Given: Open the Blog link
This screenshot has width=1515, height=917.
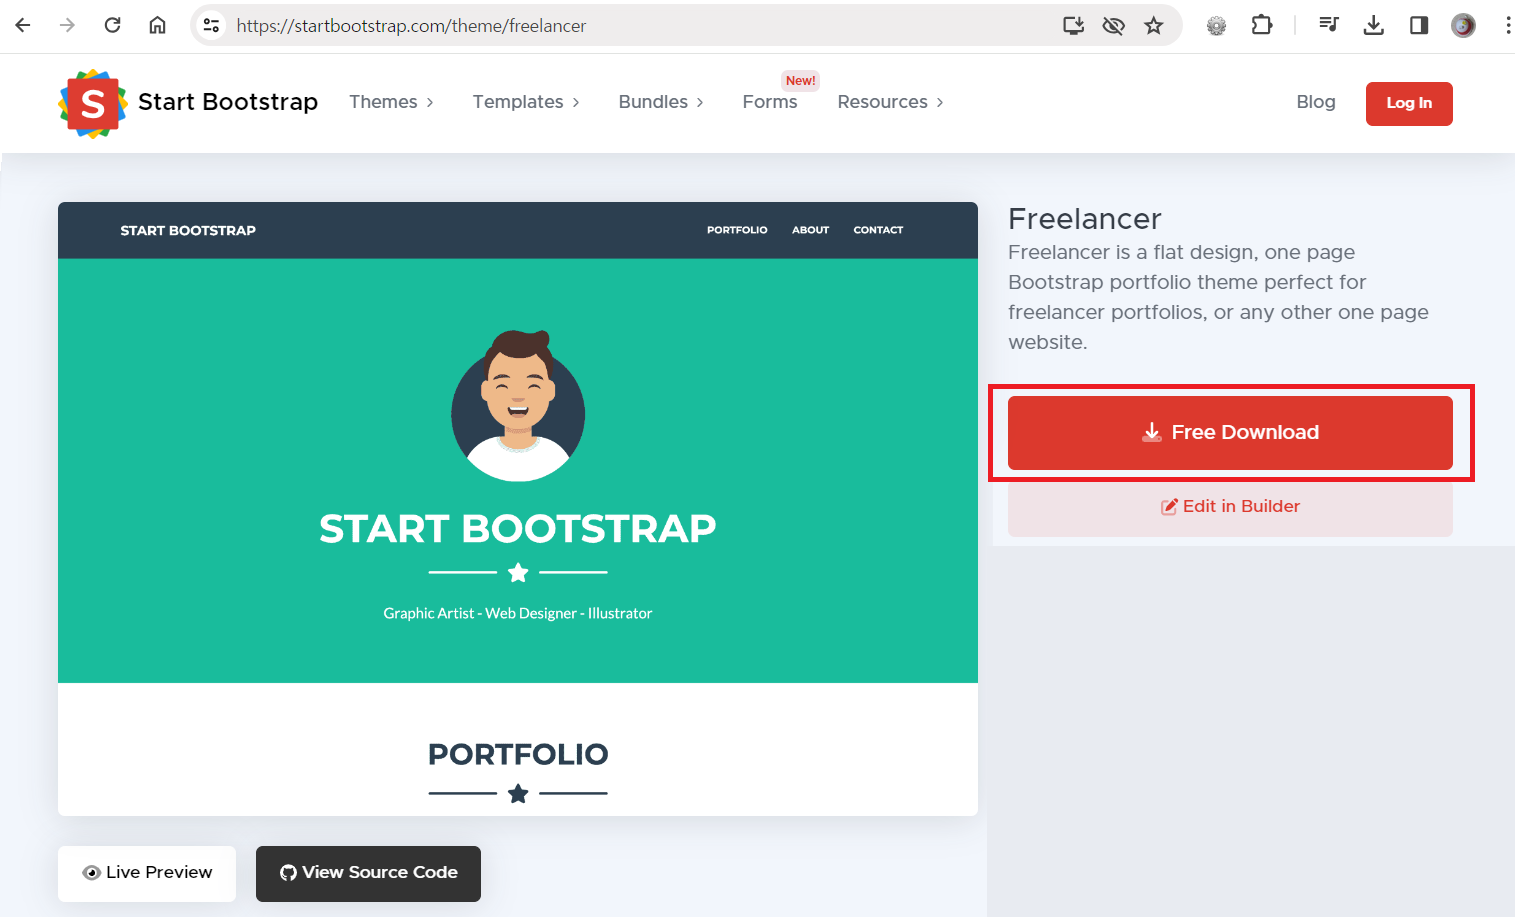Looking at the screenshot, I should (1316, 102).
